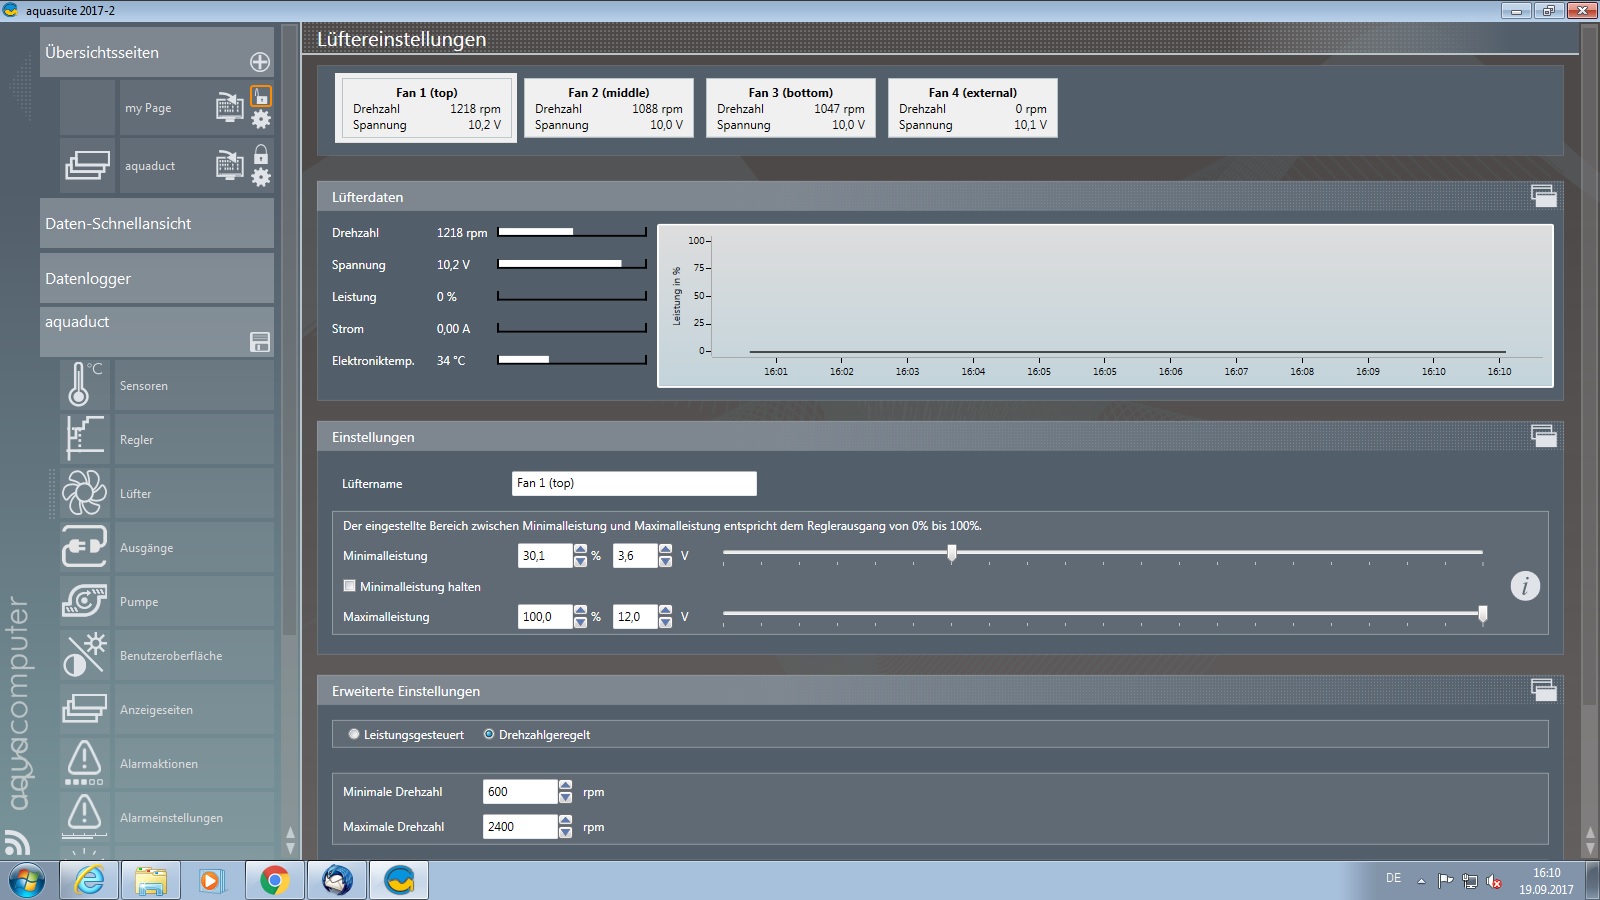Open the Datenlogger section

(156, 278)
